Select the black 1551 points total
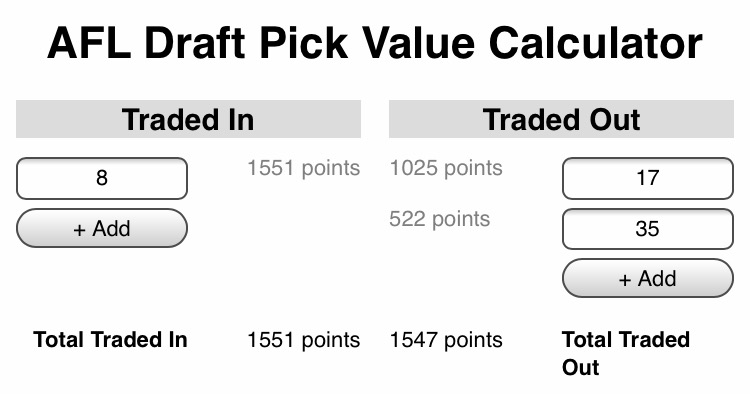The image size is (750, 394). (x=304, y=340)
